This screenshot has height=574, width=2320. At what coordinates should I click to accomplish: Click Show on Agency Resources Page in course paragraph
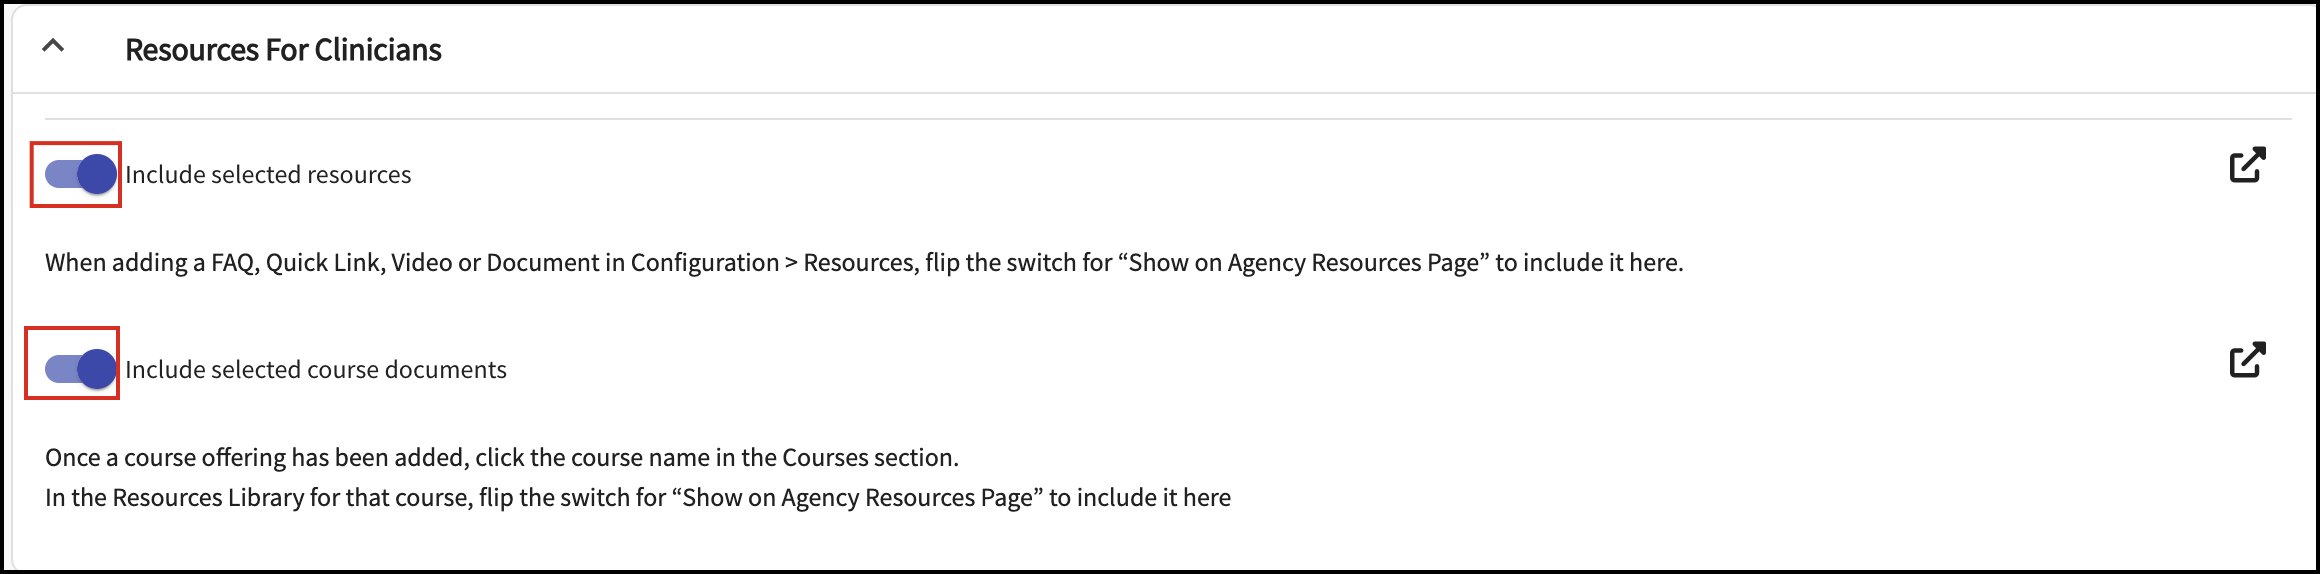[857, 498]
